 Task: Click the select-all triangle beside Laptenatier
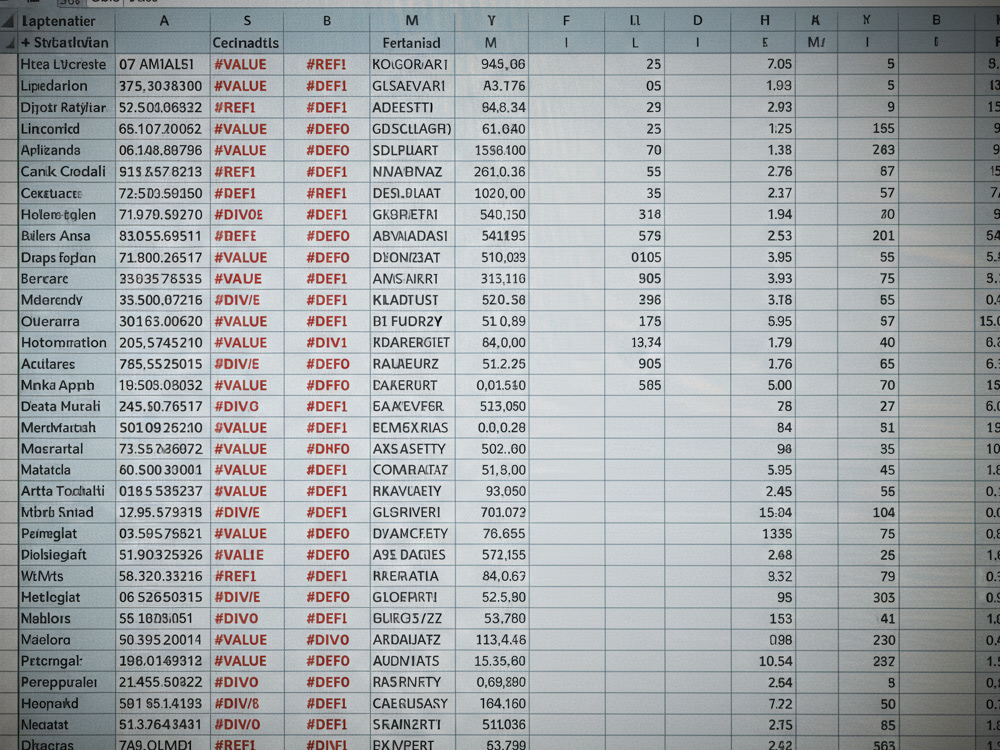click(8, 22)
